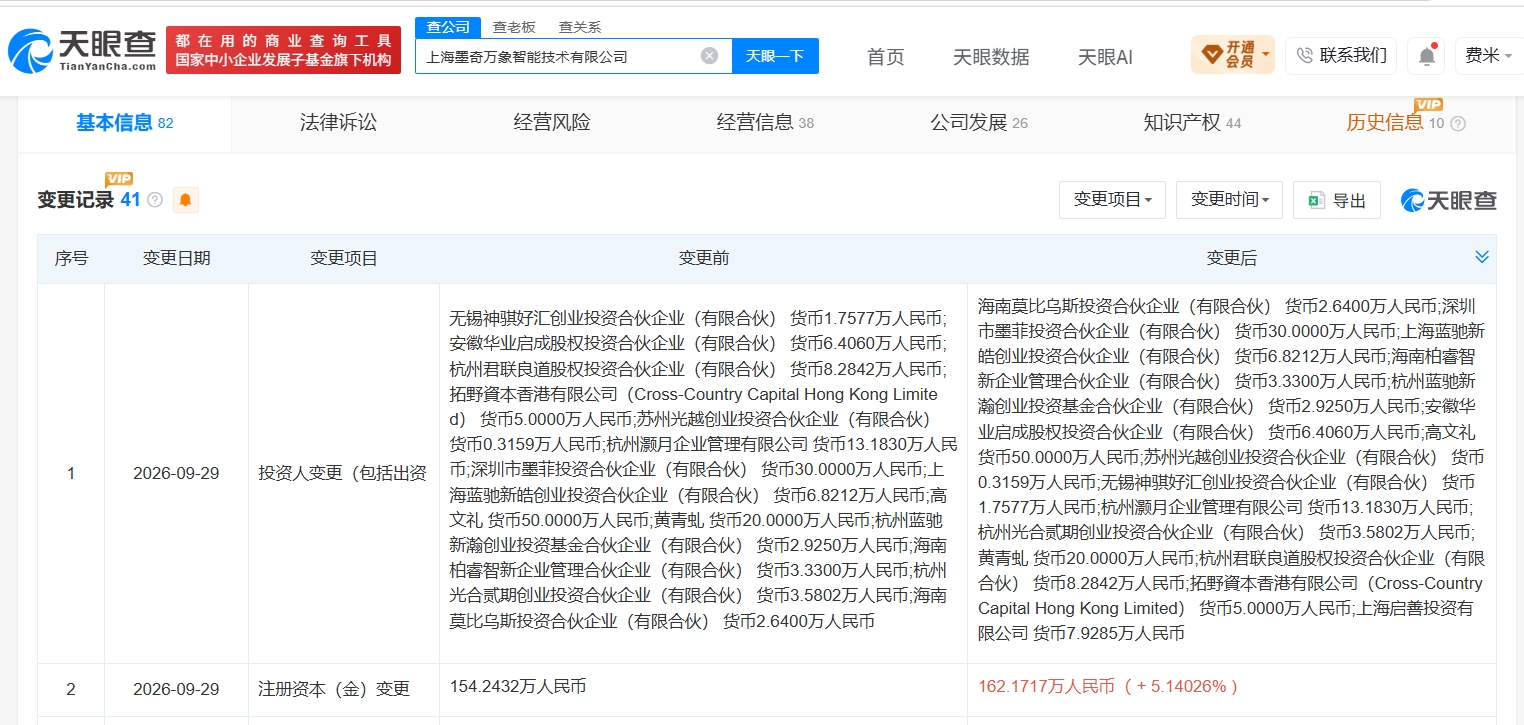
Task: Click the 投资人变更 change item cell
Action: coord(344,473)
